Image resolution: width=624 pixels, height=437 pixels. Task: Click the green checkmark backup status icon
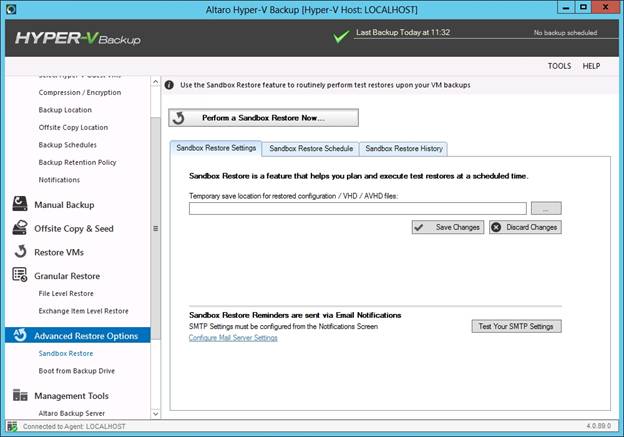tap(341, 37)
